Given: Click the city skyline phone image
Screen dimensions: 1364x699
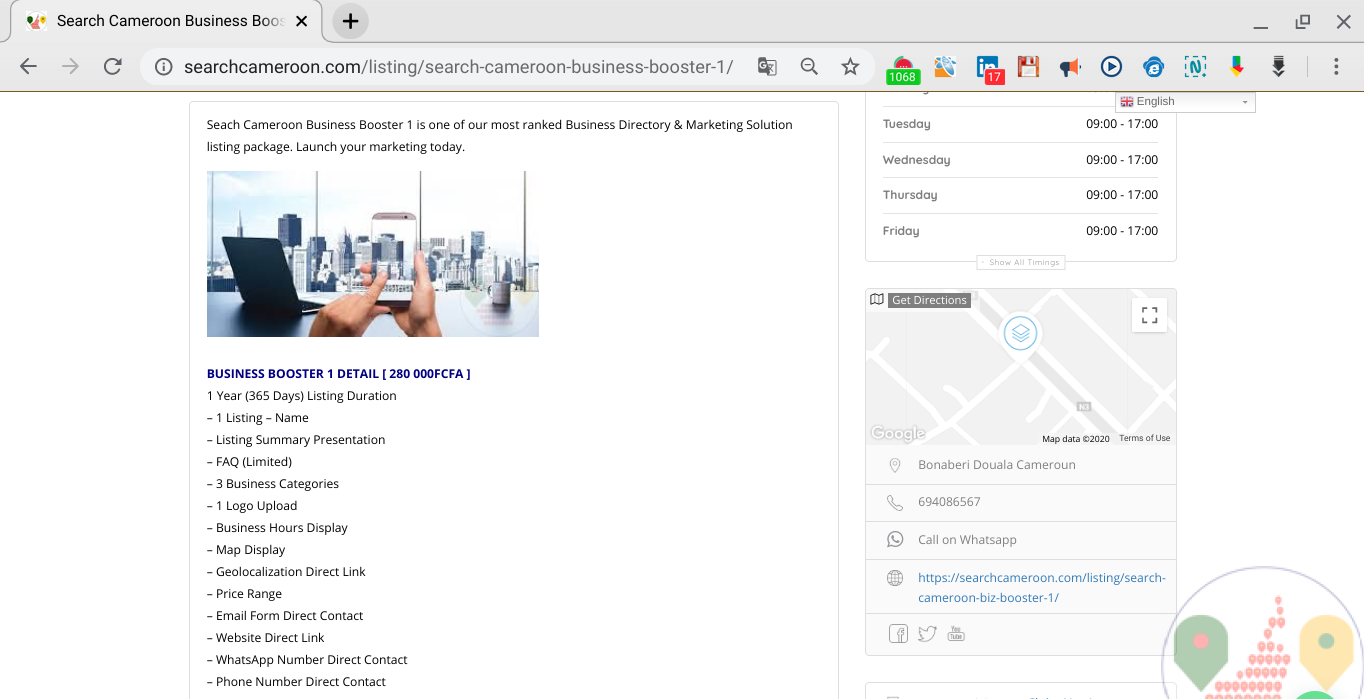Looking at the screenshot, I should 373,254.
